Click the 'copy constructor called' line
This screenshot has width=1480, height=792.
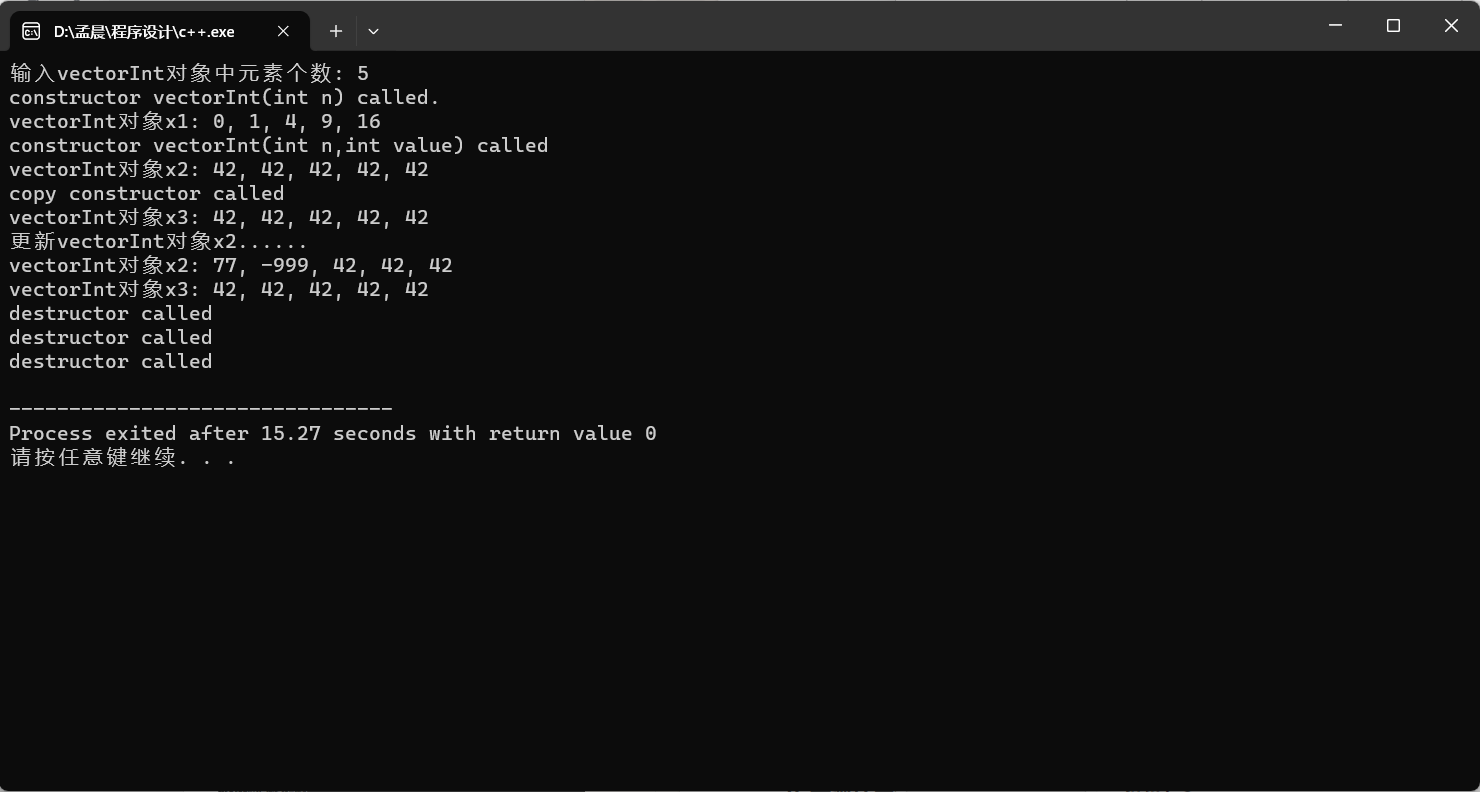tap(146, 193)
